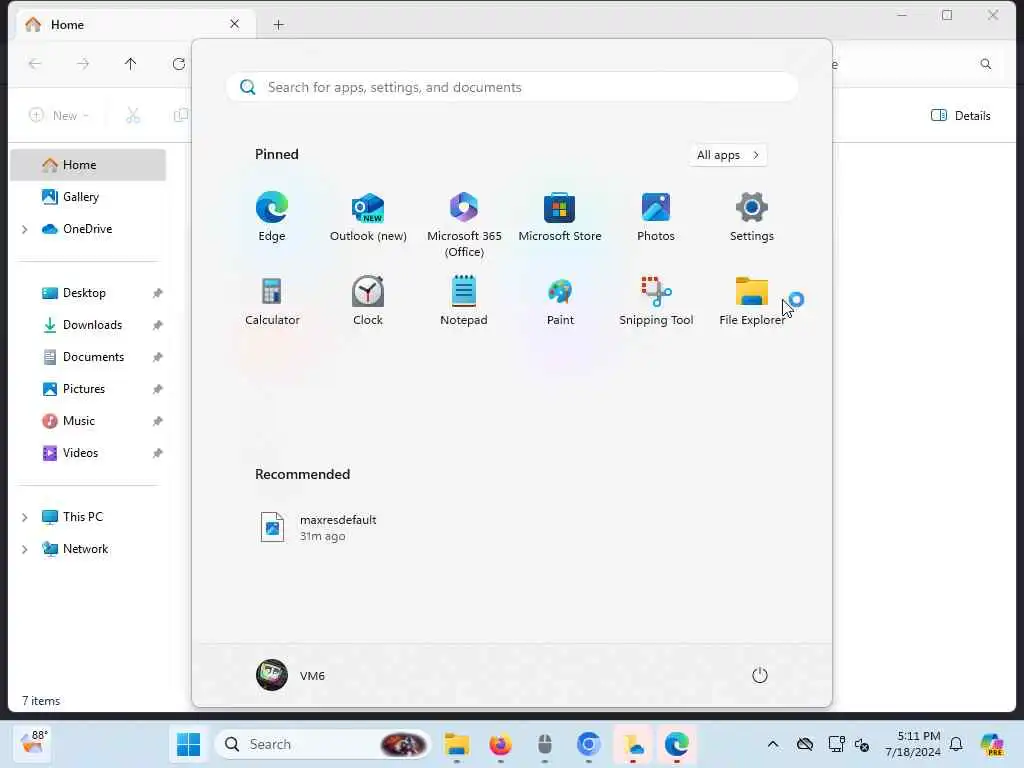Image resolution: width=1024 pixels, height=768 pixels.
Task: Click the taskbar Search box
Action: tap(323, 744)
